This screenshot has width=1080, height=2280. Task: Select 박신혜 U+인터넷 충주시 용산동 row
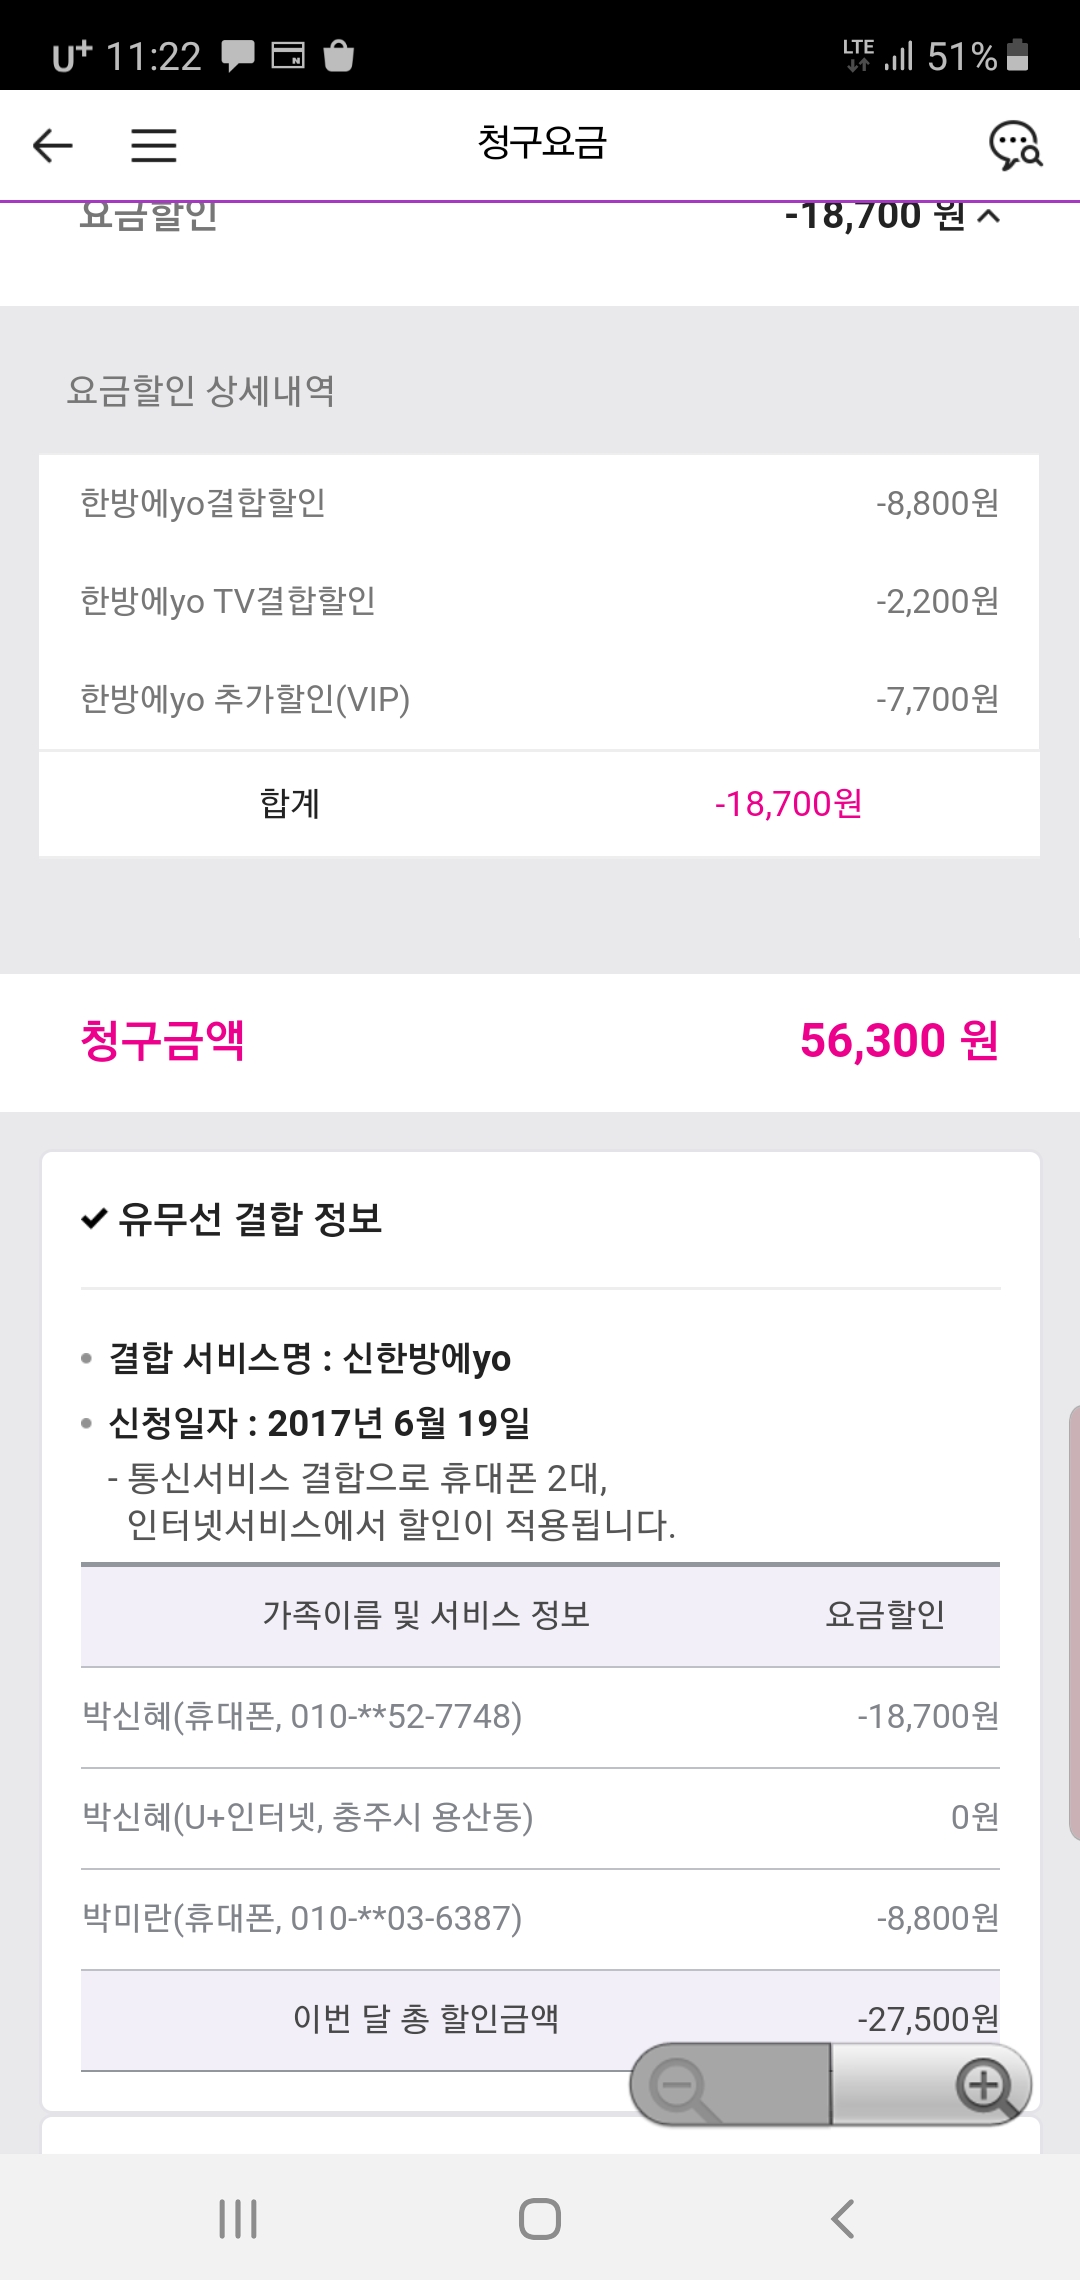click(539, 1817)
